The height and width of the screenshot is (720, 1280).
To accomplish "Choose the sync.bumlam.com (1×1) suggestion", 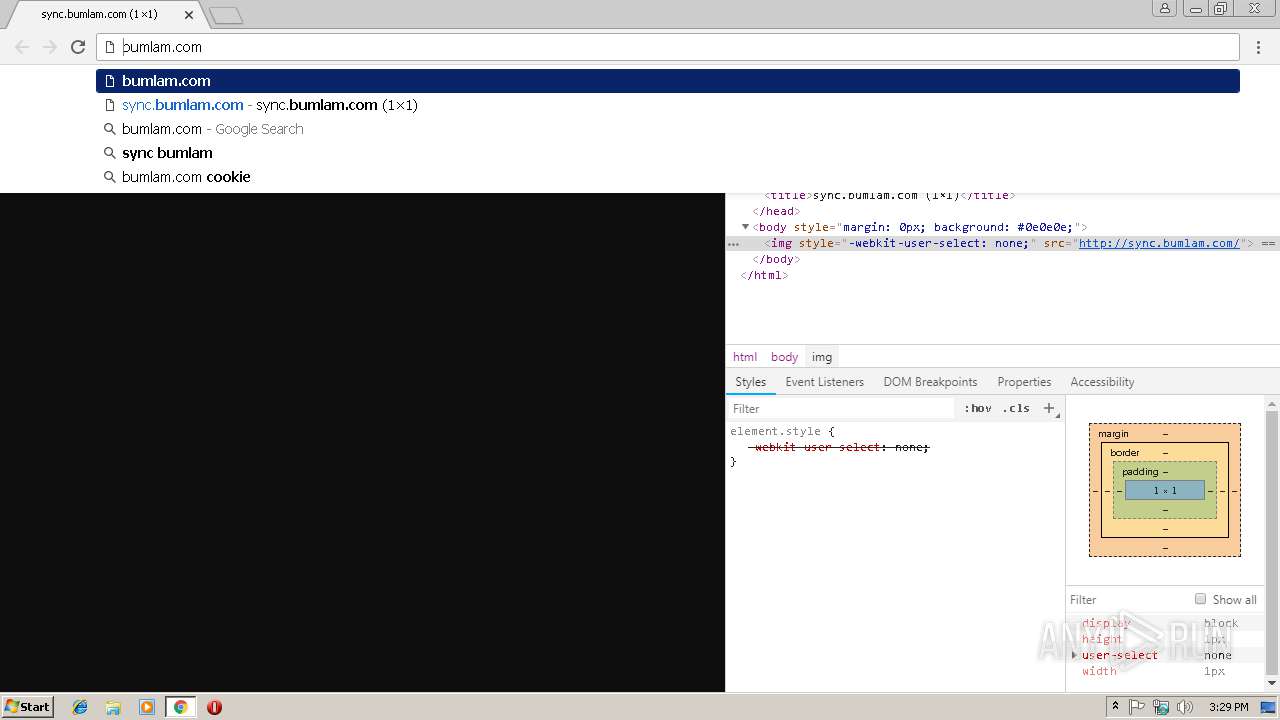I will click(x=668, y=105).
